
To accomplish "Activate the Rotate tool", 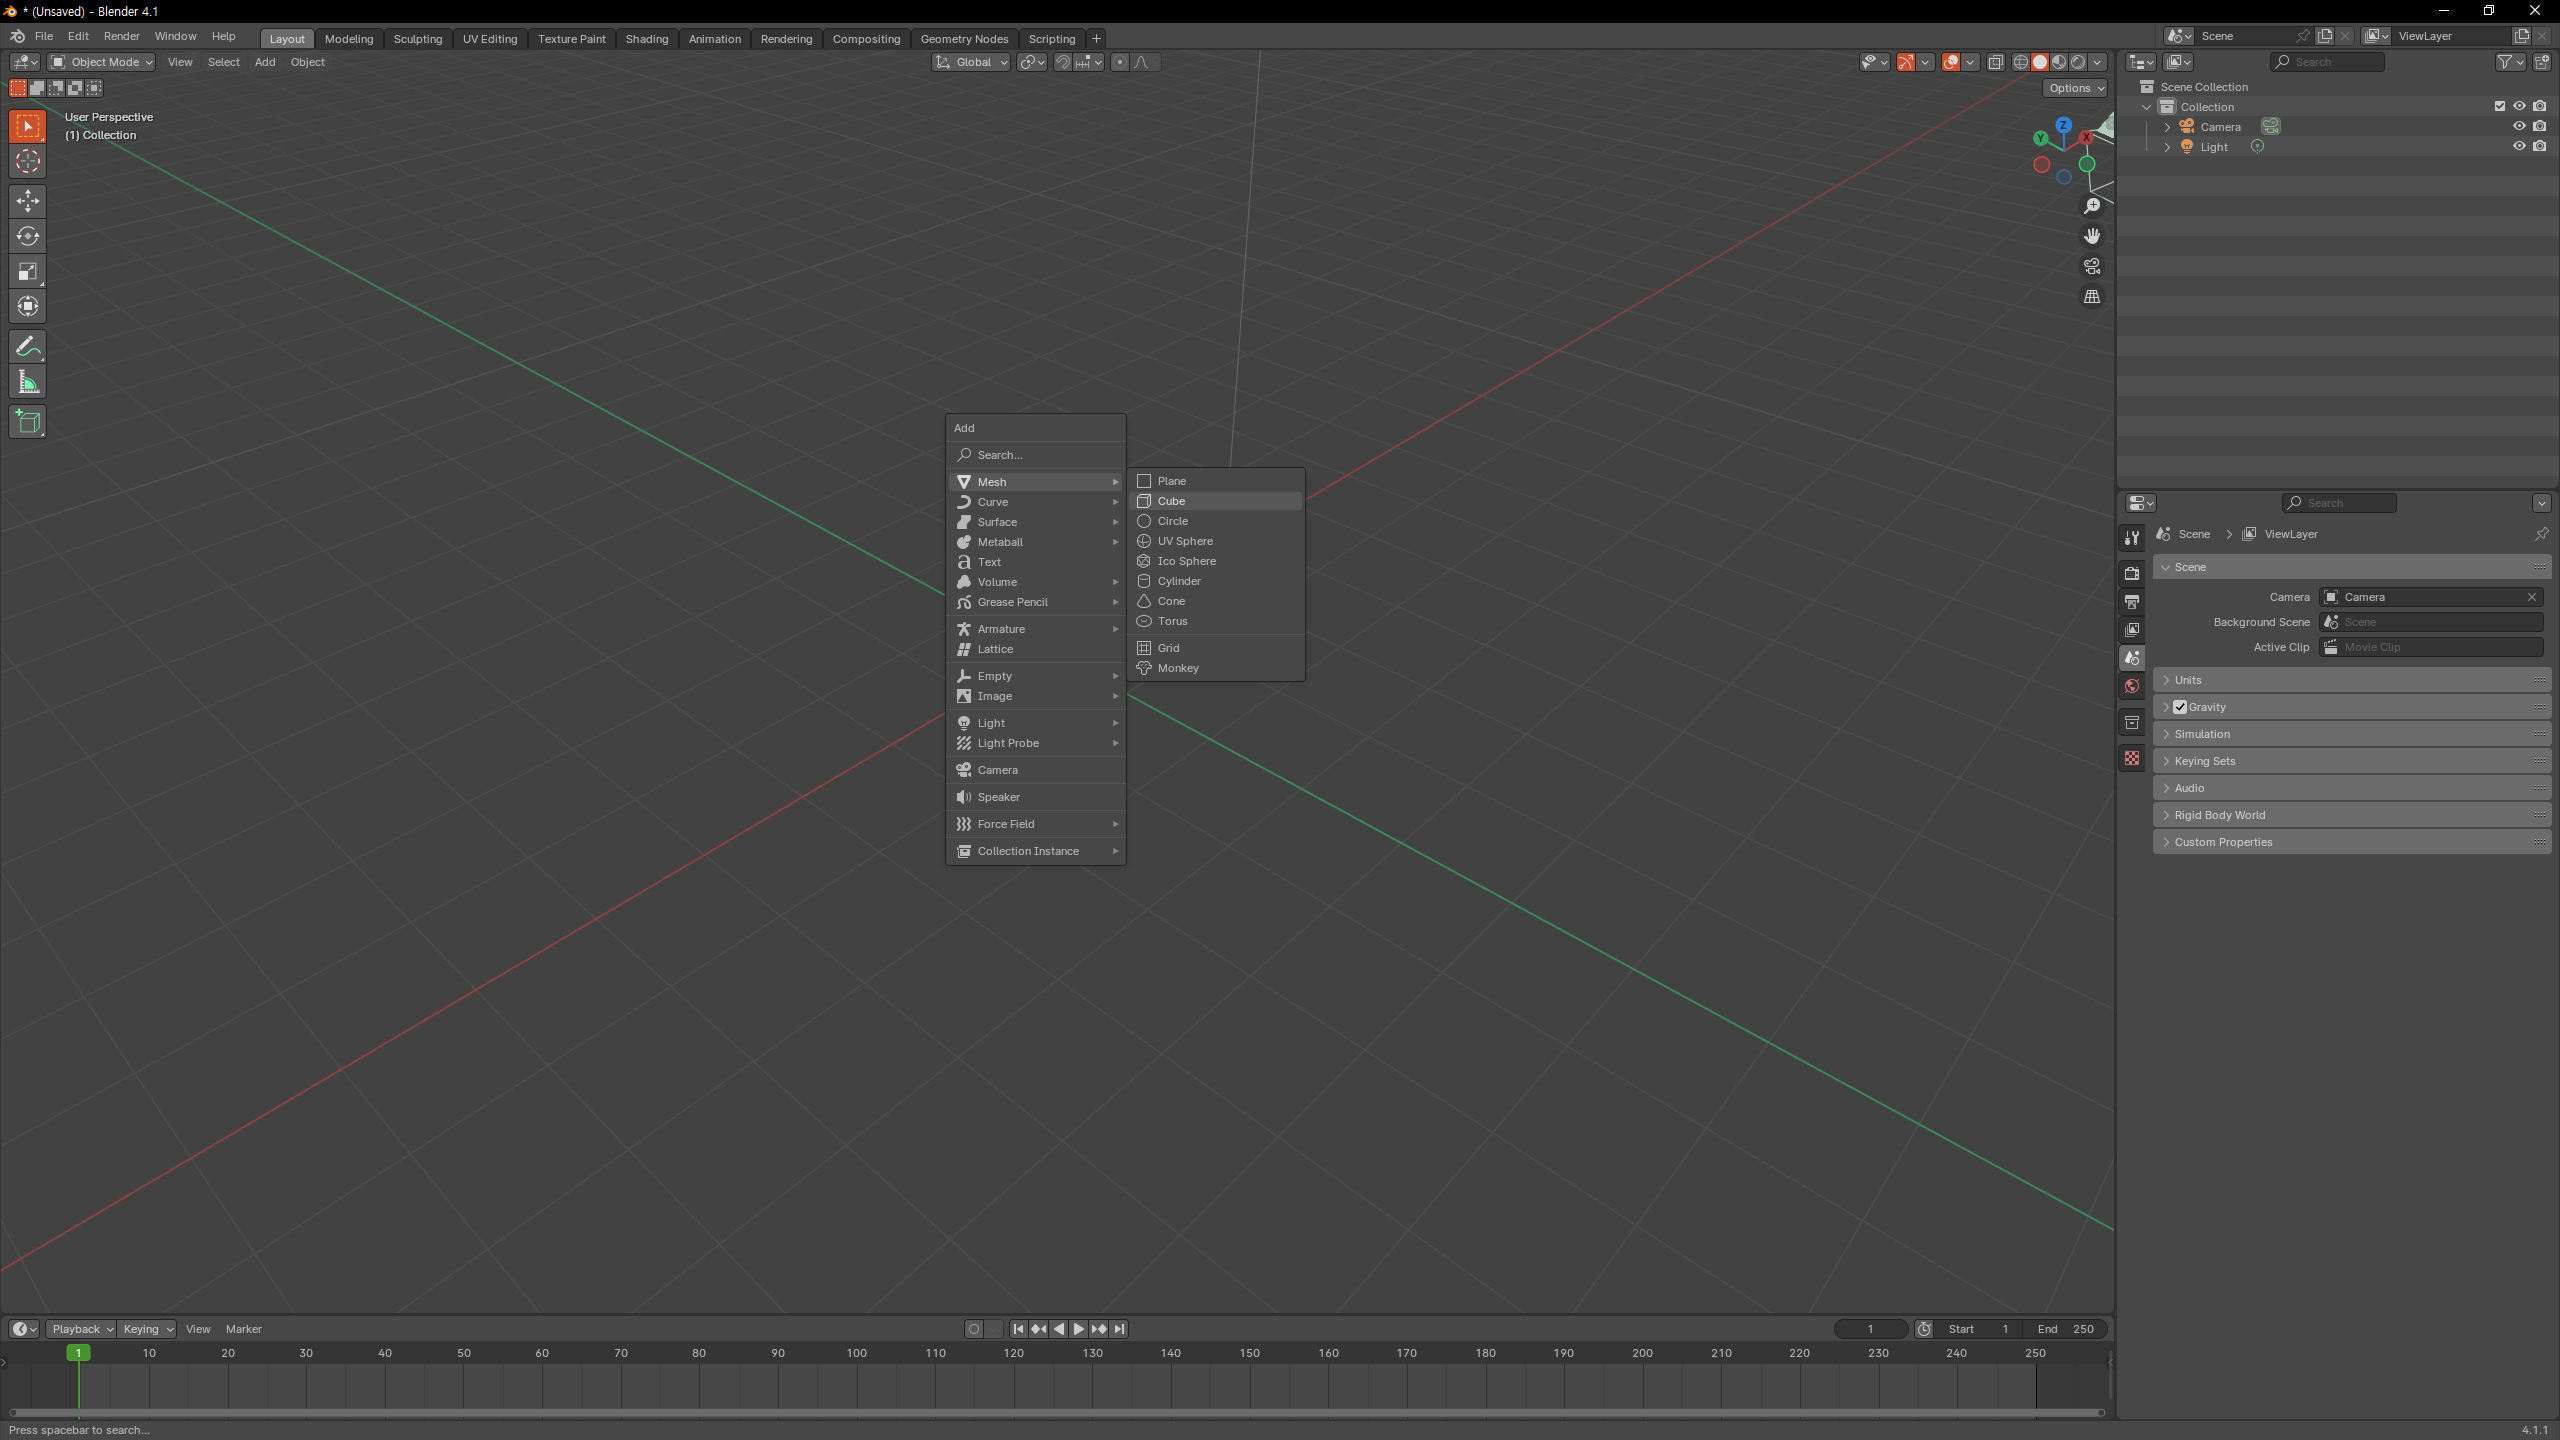I will click(28, 236).
